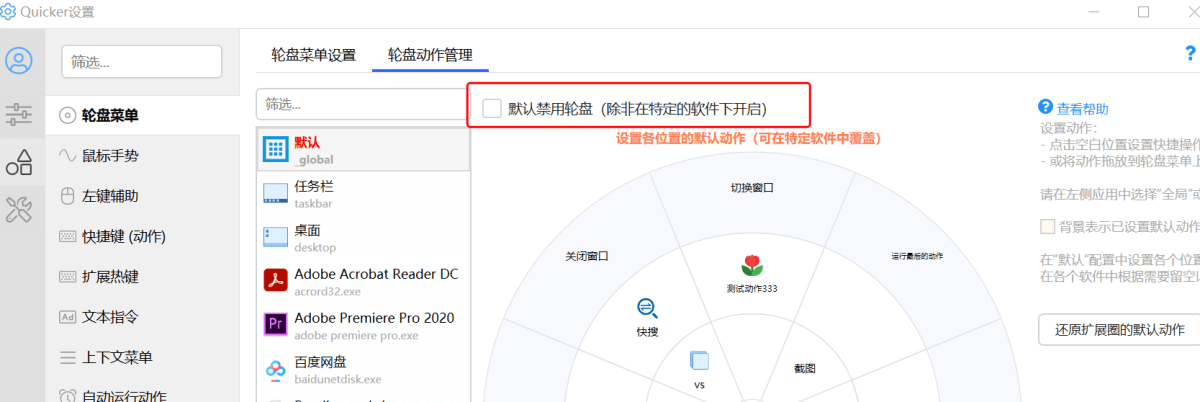This screenshot has width=1200, height=402.
Task: Click the vs window action icon
Action: click(699, 360)
